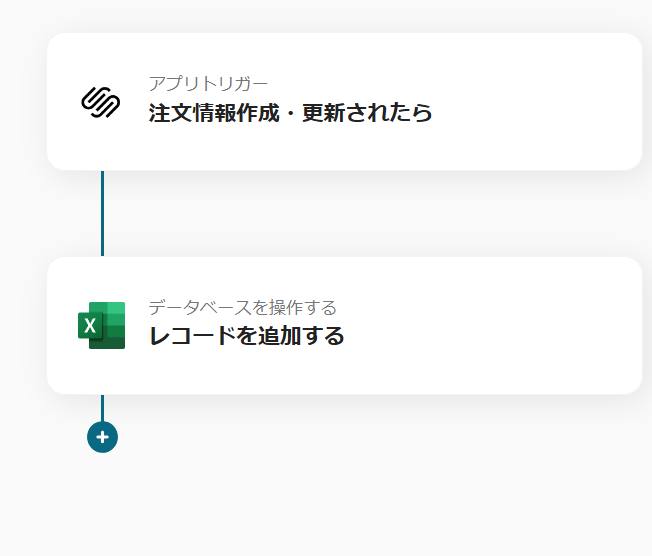
Task: Click the empty canvas right of the plus button
Action: 374,437
